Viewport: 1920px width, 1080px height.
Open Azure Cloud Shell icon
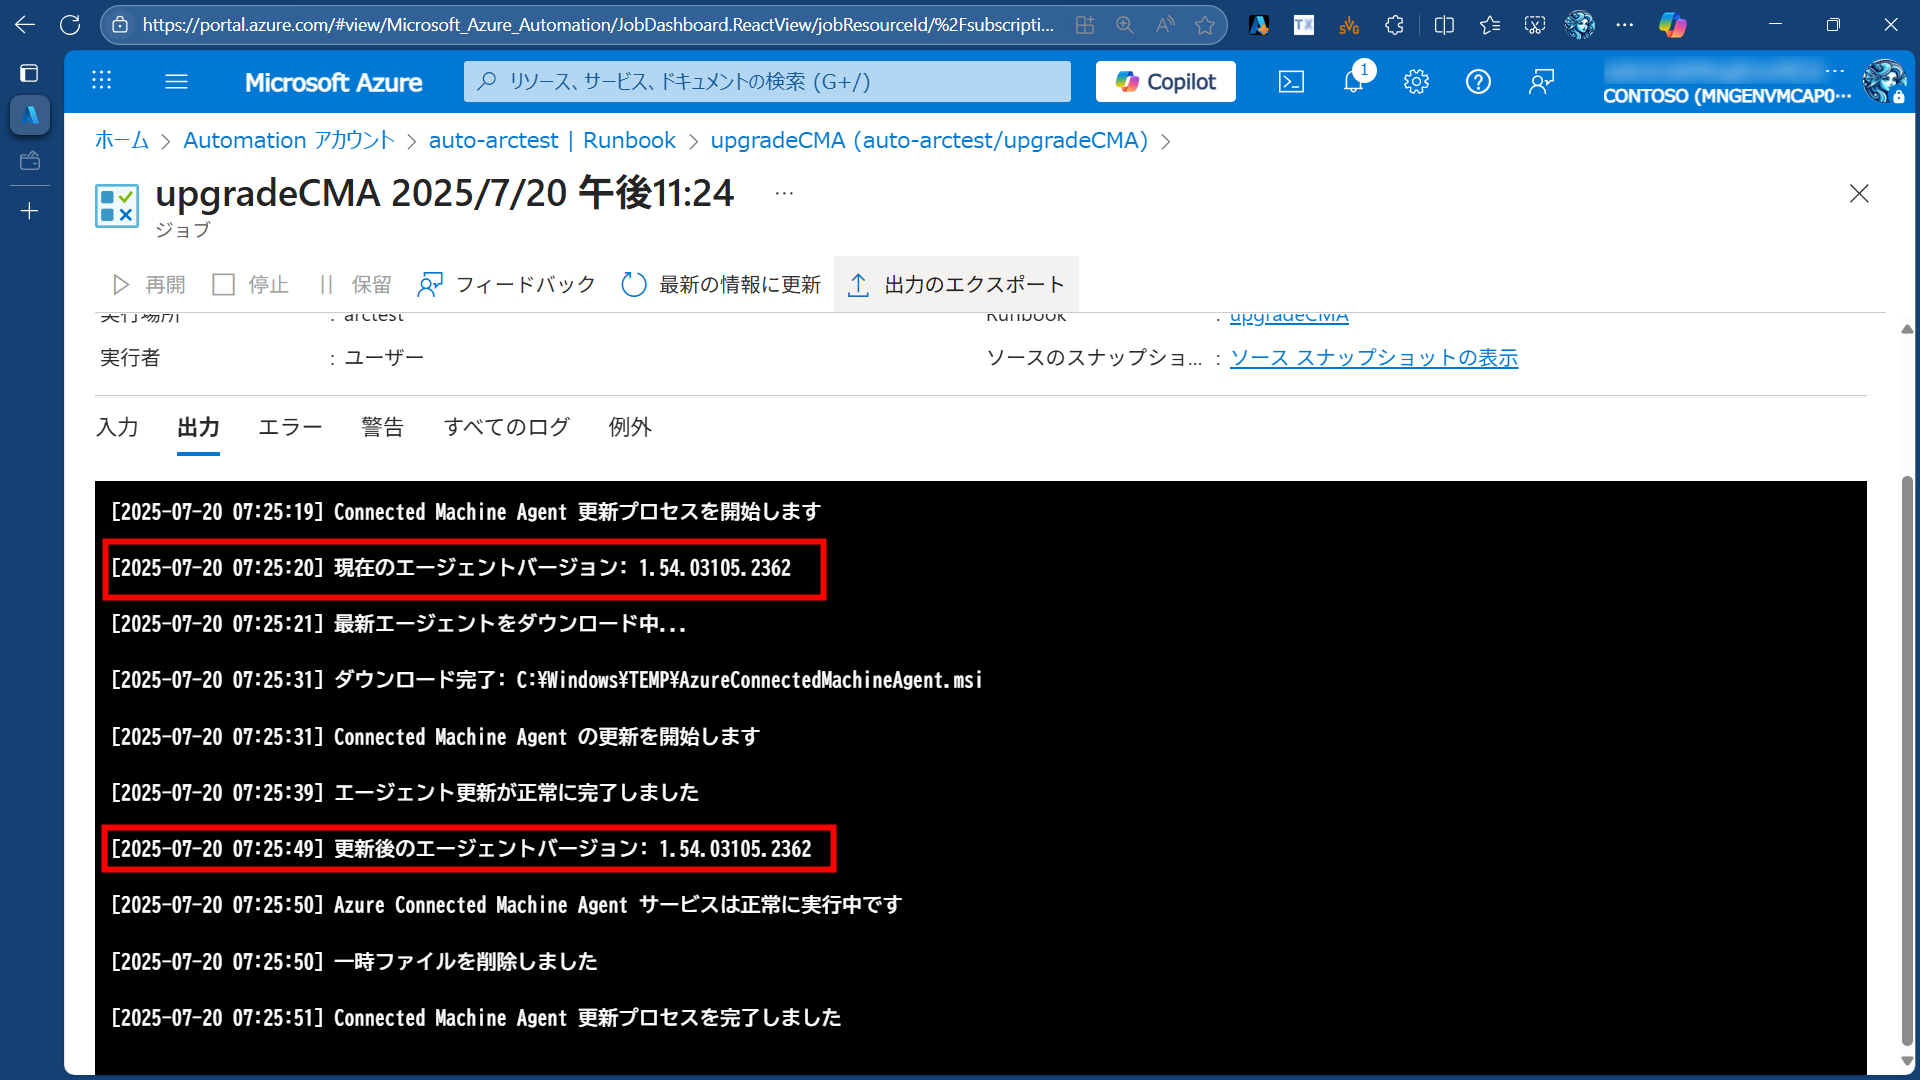[x=1291, y=82]
